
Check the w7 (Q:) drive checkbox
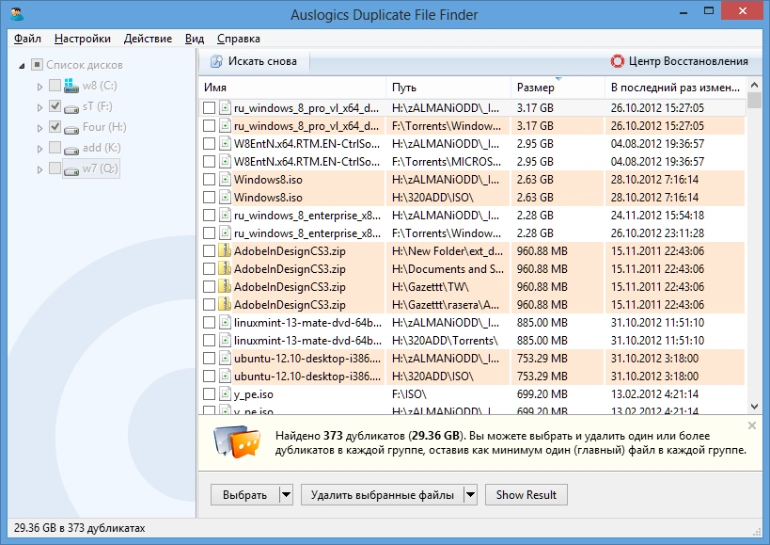tap(55, 168)
